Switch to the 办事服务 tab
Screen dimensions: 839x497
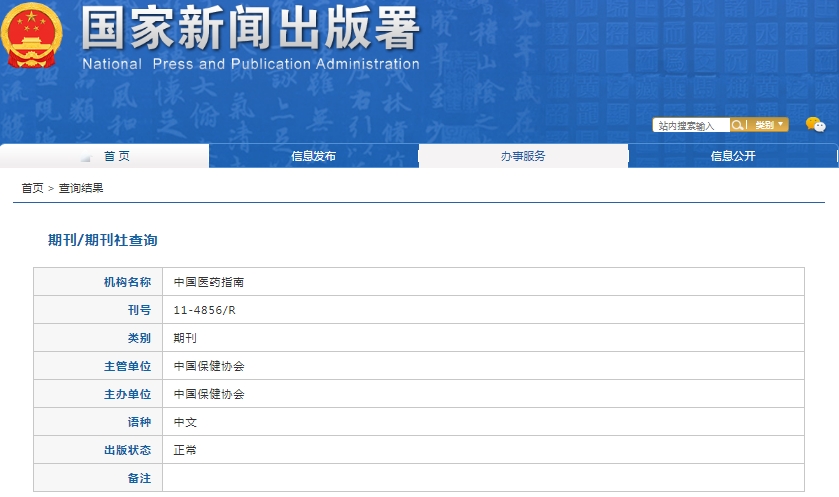point(523,156)
